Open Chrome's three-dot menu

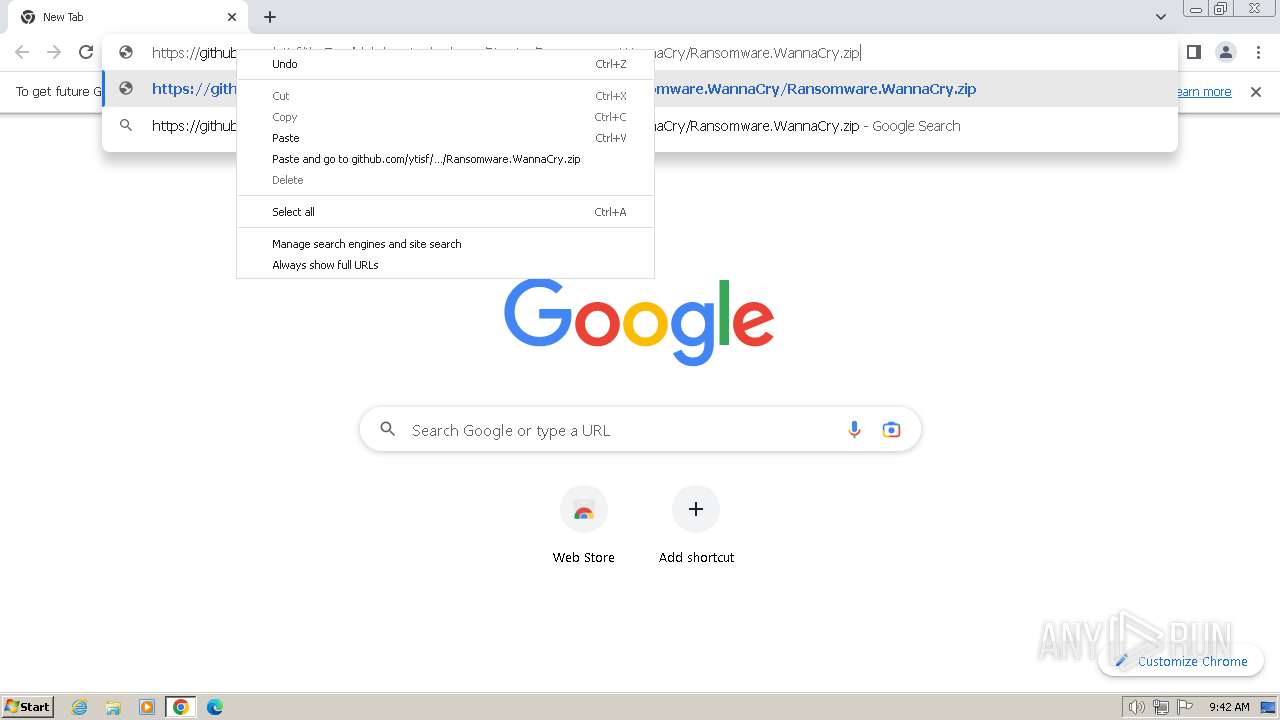point(1258,52)
